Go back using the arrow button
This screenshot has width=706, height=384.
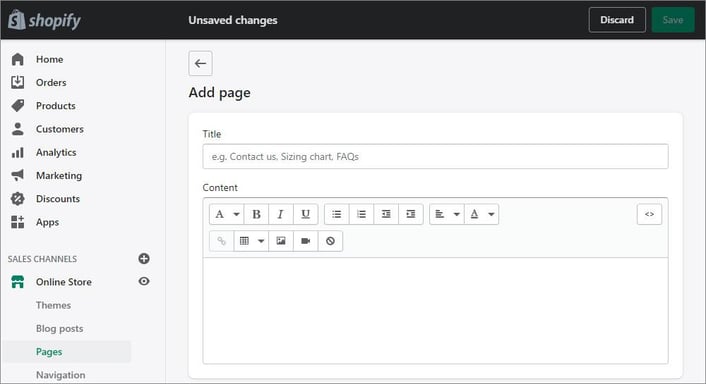tap(200, 63)
